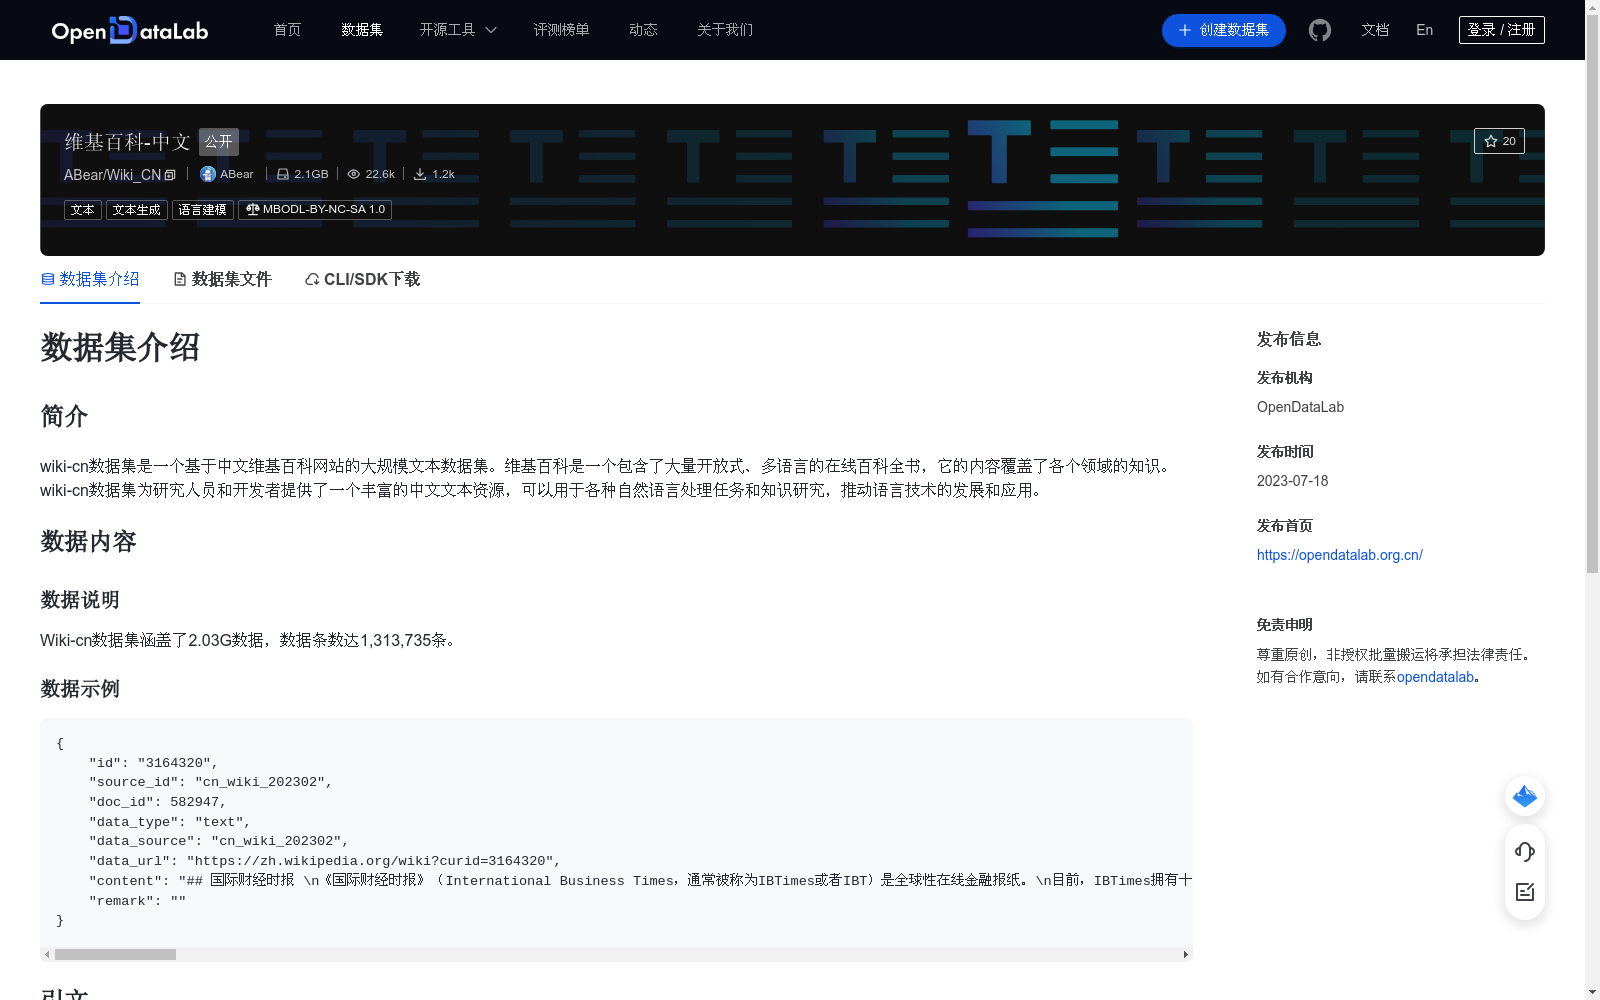Click the 登录 / 注册 button
This screenshot has height=1000, width=1600.
click(1502, 30)
